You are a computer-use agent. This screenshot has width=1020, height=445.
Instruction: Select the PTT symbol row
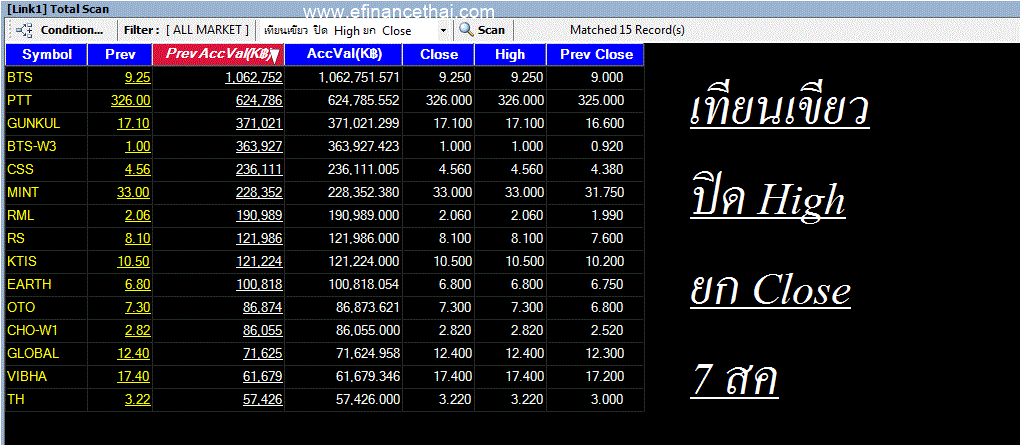pyautogui.click(x=325, y=100)
